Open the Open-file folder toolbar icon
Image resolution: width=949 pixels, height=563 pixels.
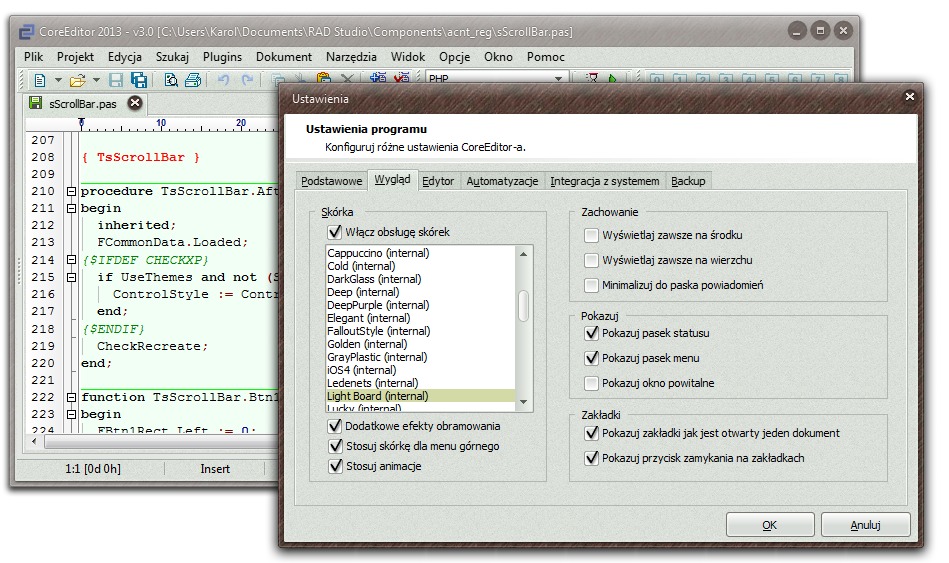tap(77, 80)
